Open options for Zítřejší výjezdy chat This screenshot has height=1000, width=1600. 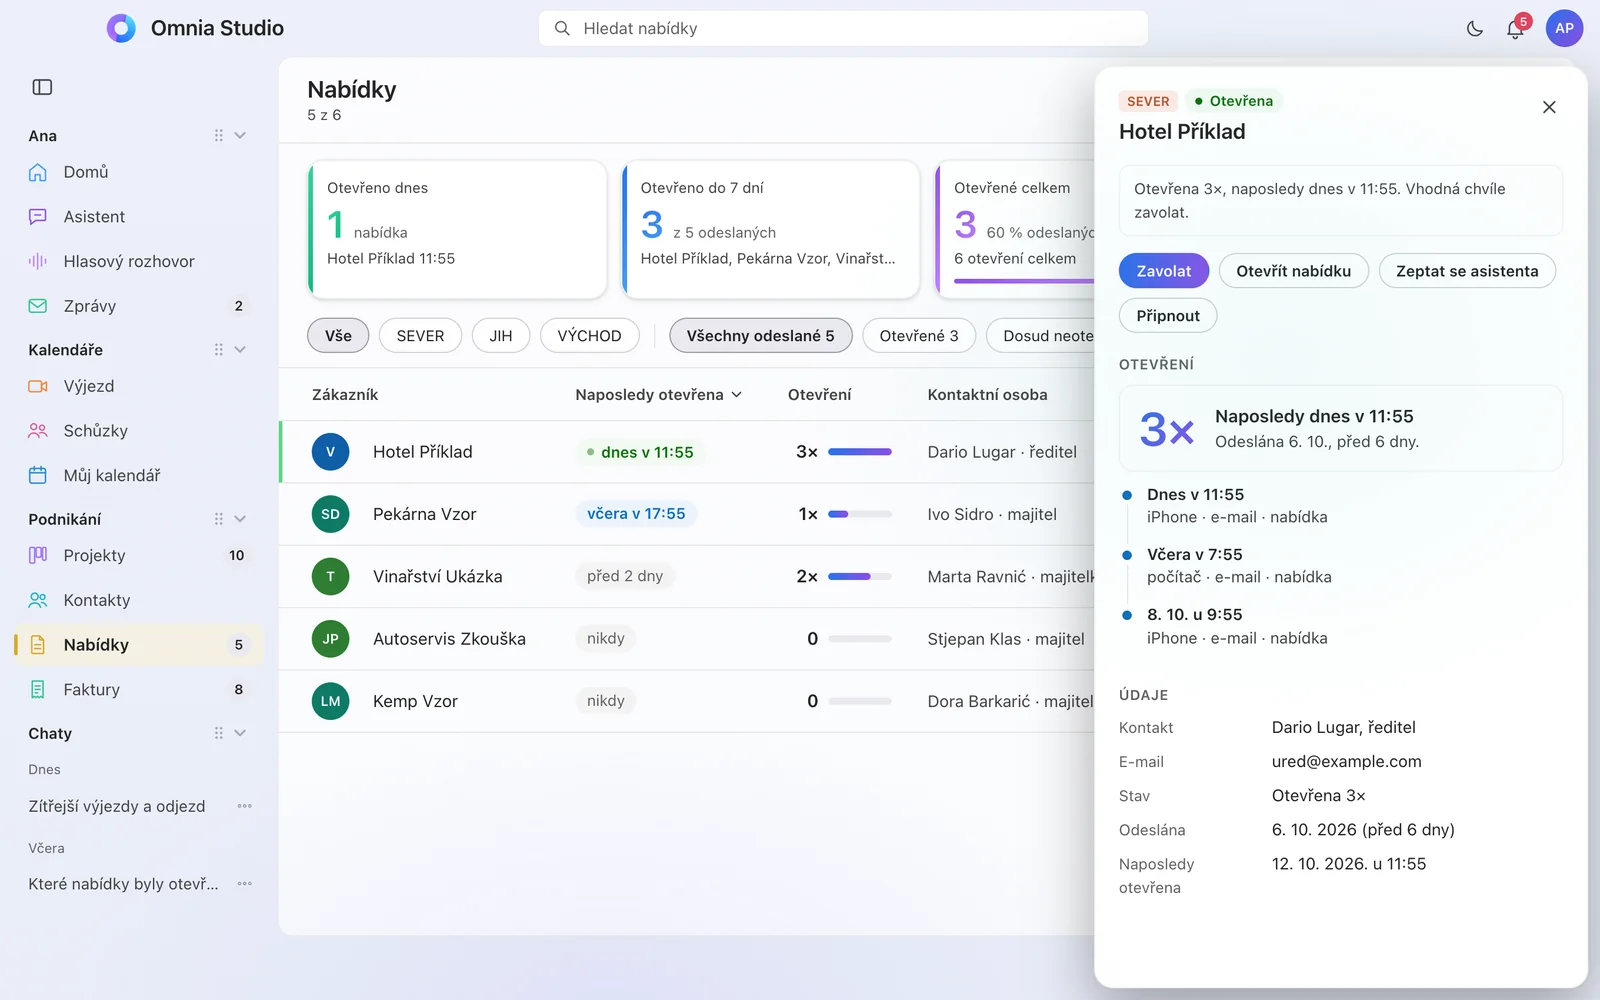coord(245,806)
